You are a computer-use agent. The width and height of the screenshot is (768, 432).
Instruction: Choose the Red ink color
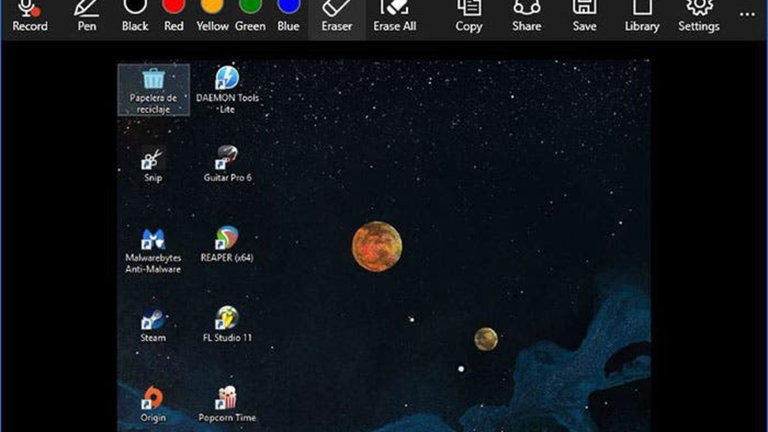pyautogui.click(x=173, y=18)
